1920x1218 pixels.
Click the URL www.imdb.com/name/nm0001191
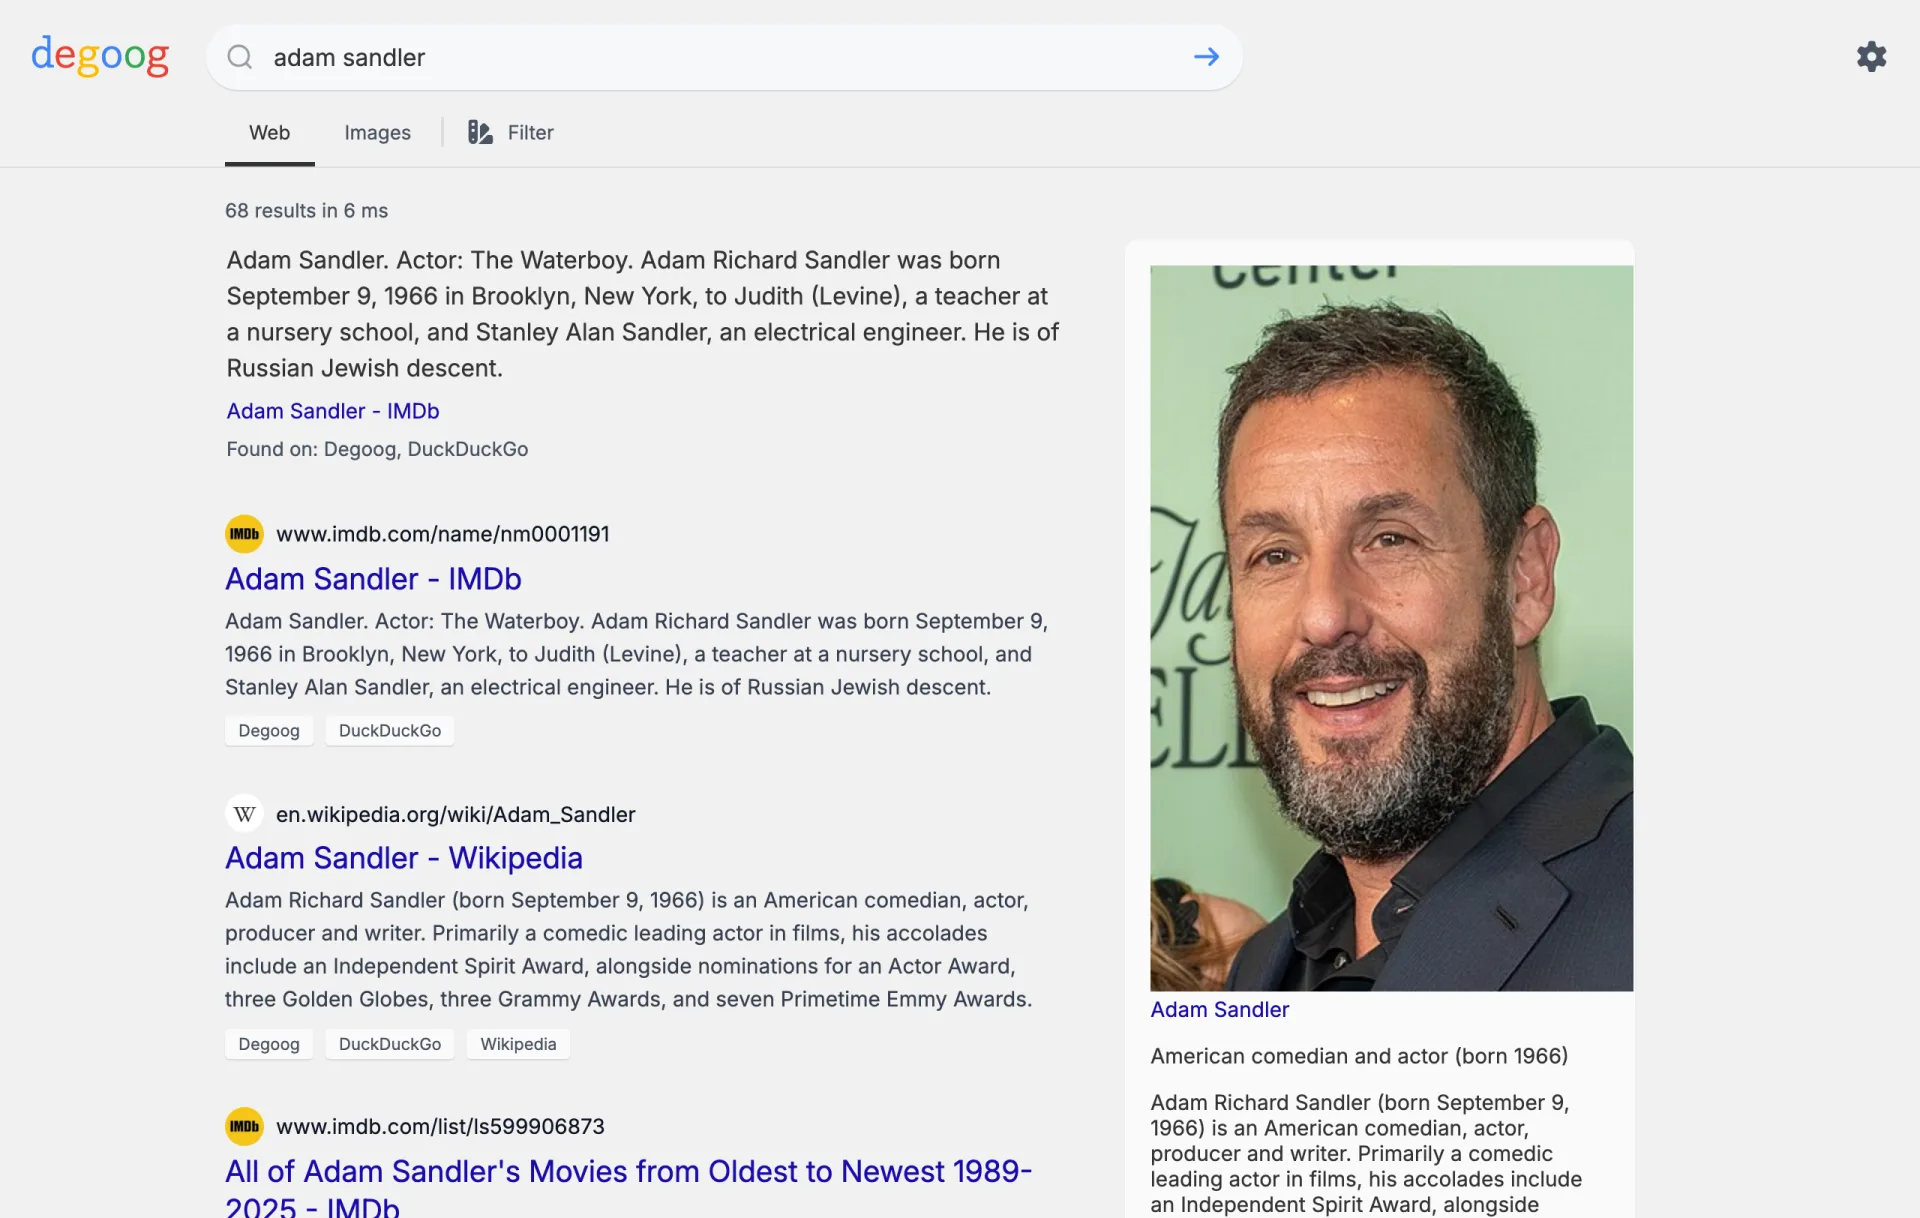click(442, 534)
